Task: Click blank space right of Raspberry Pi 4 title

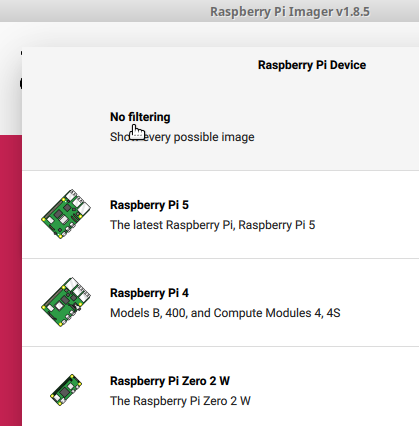Action: click(x=300, y=293)
